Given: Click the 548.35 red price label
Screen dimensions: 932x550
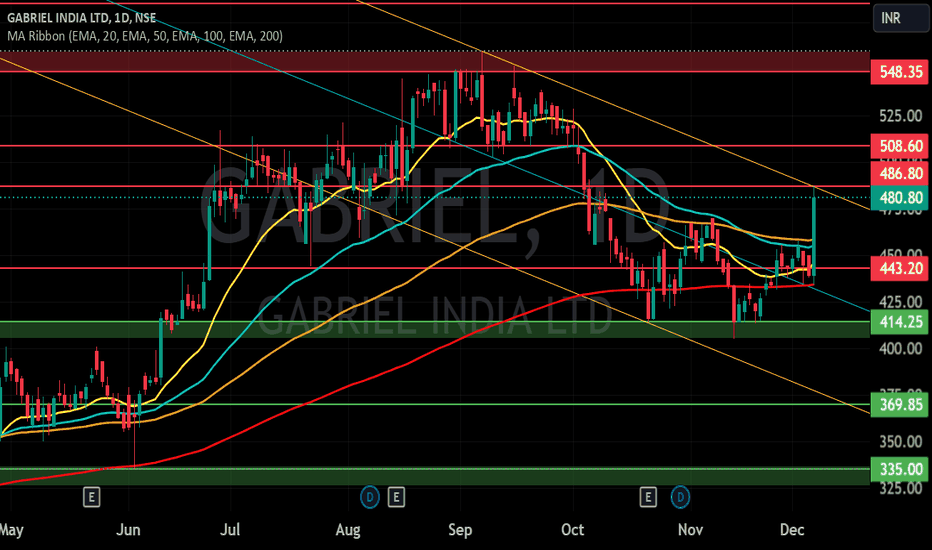Looking at the screenshot, I should 899,72.
